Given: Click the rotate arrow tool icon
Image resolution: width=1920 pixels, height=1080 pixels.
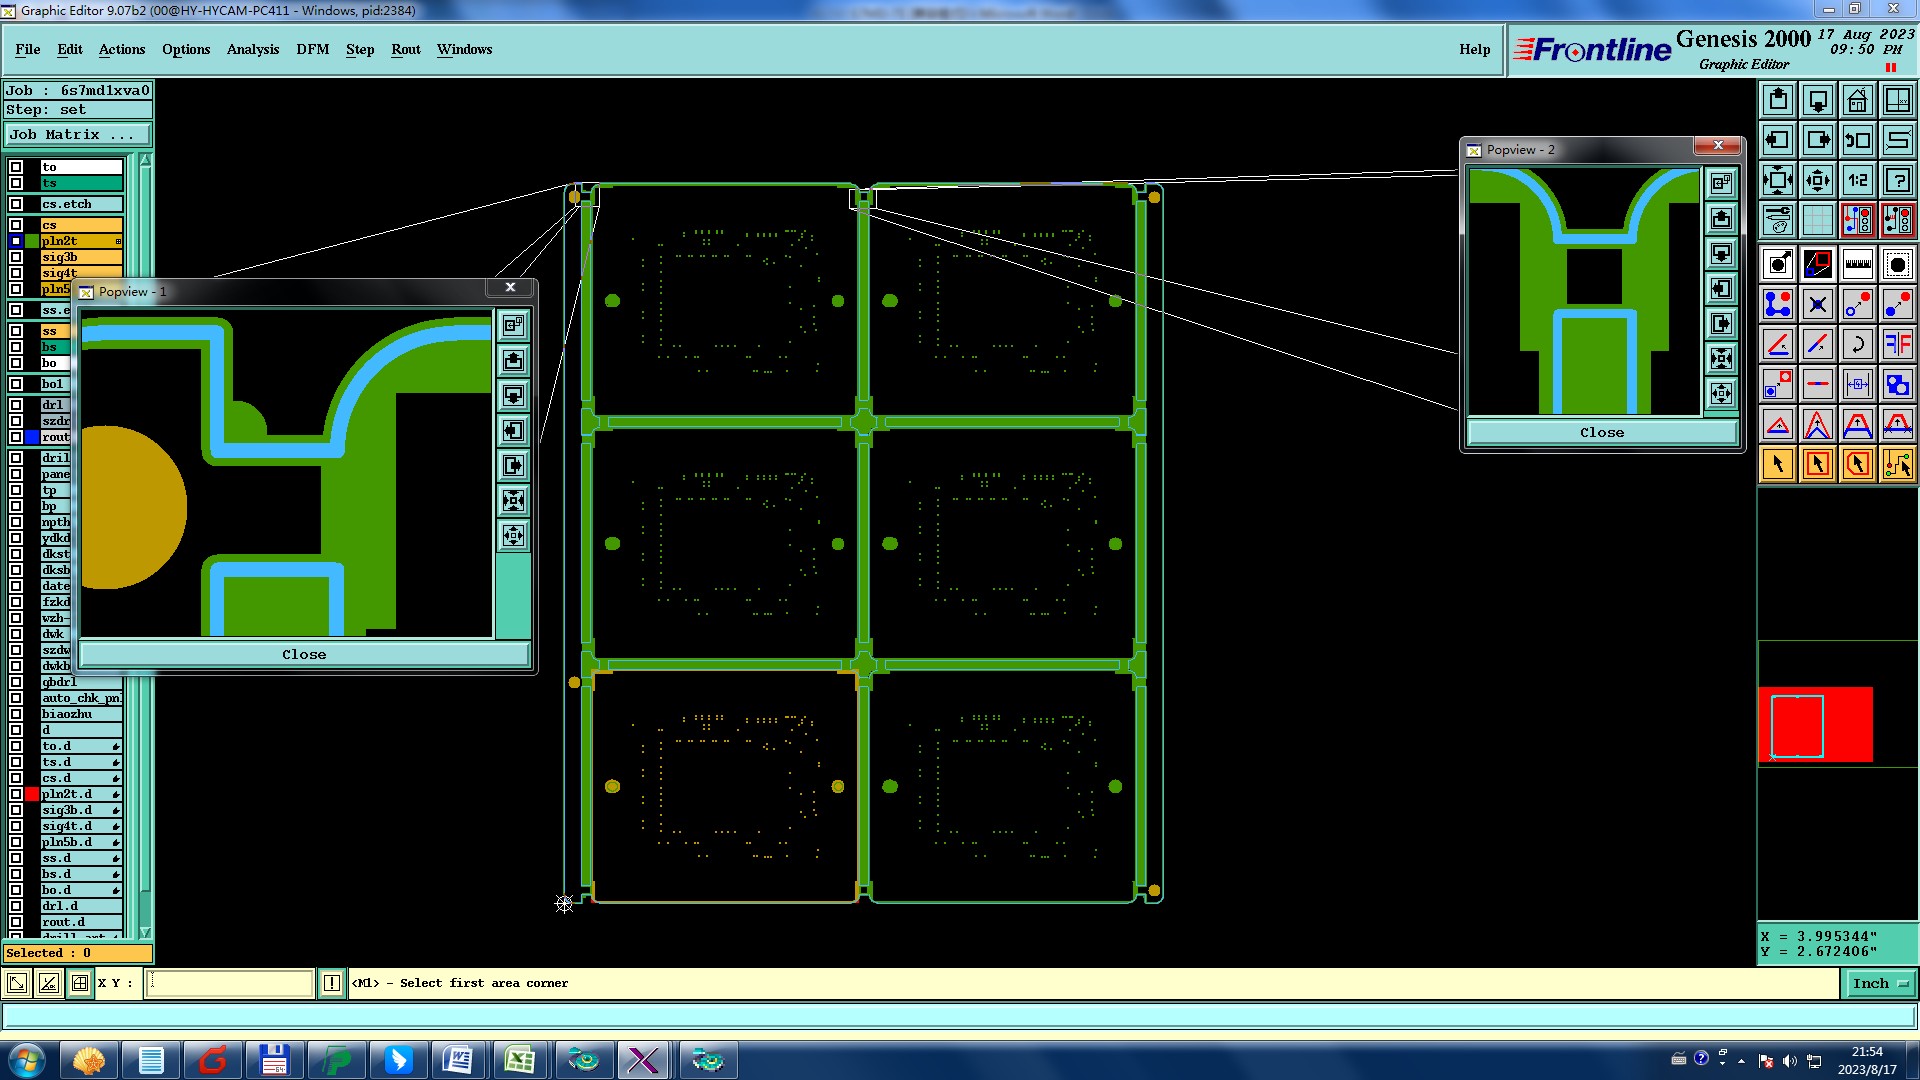Looking at the screenshot, I should tap(1857, 344).
